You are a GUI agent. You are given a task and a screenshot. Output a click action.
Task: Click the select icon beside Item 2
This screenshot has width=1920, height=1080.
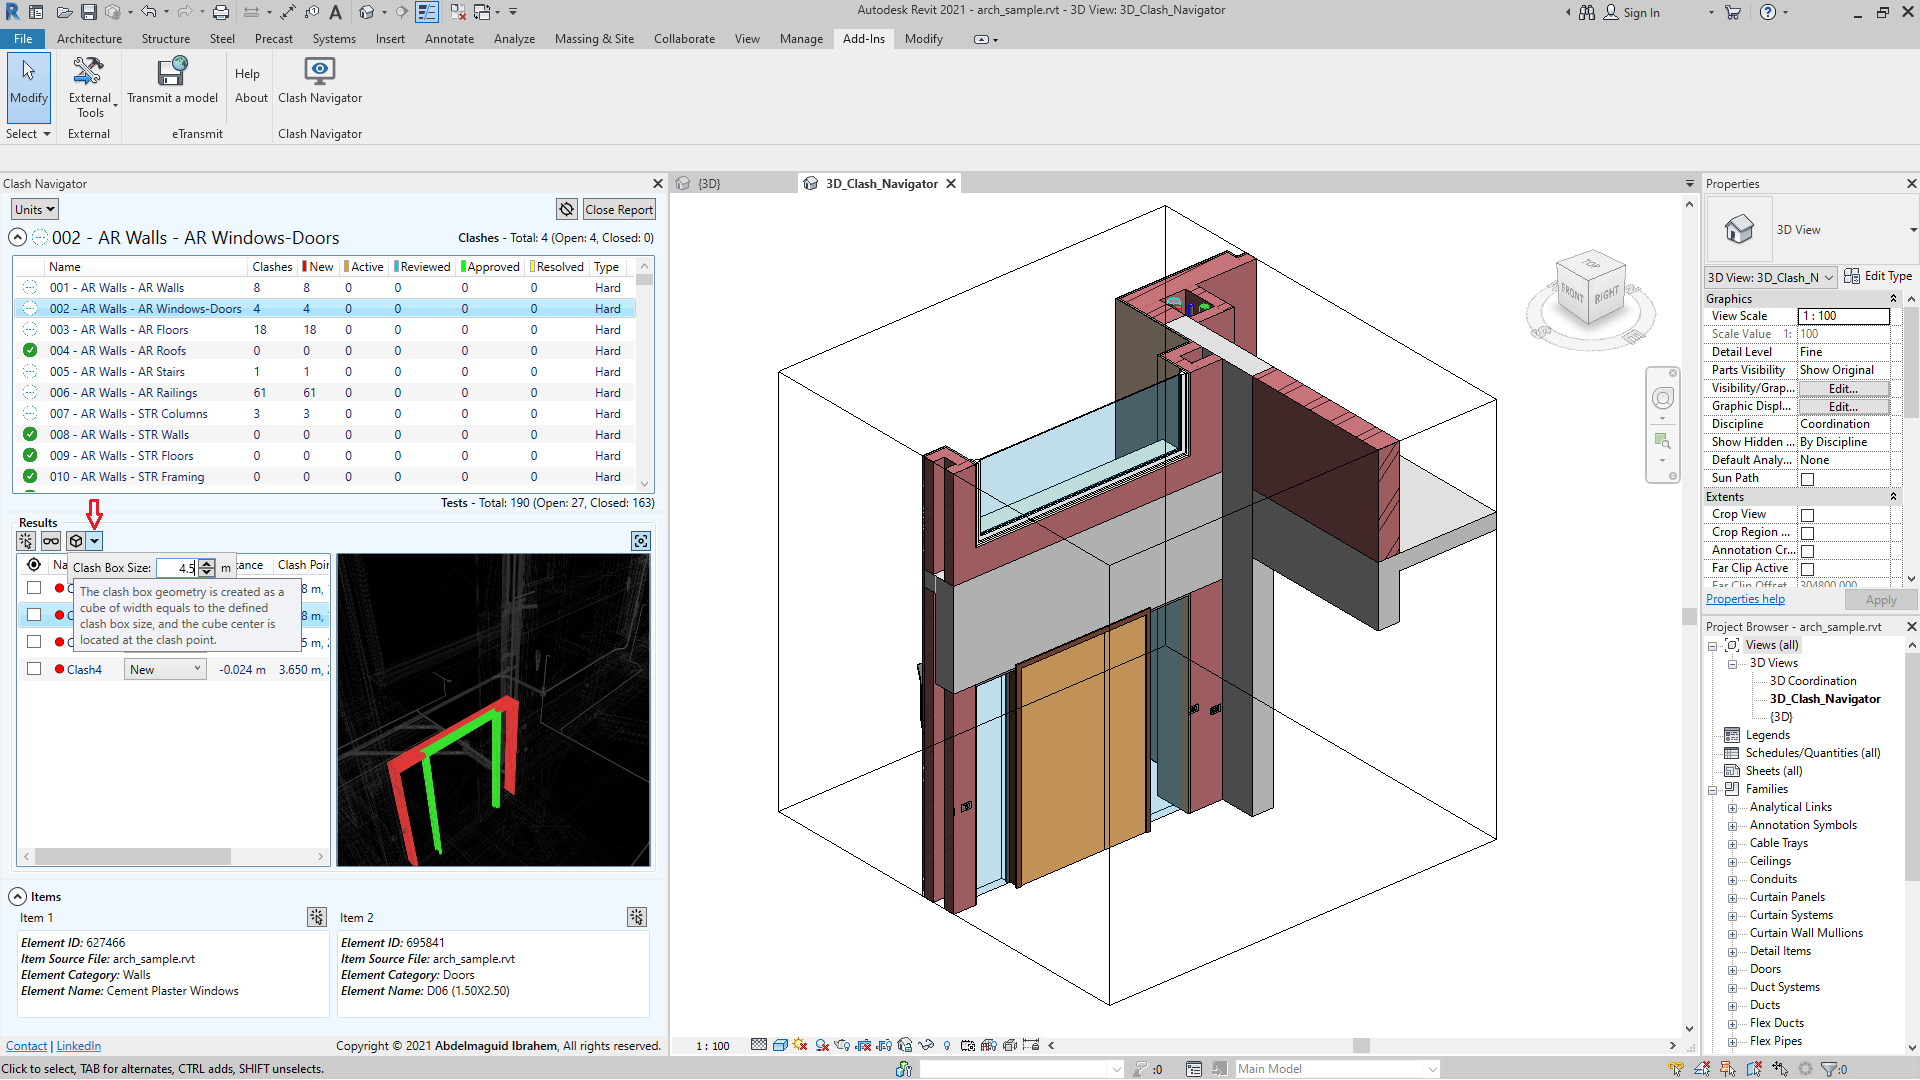[637, 917]
